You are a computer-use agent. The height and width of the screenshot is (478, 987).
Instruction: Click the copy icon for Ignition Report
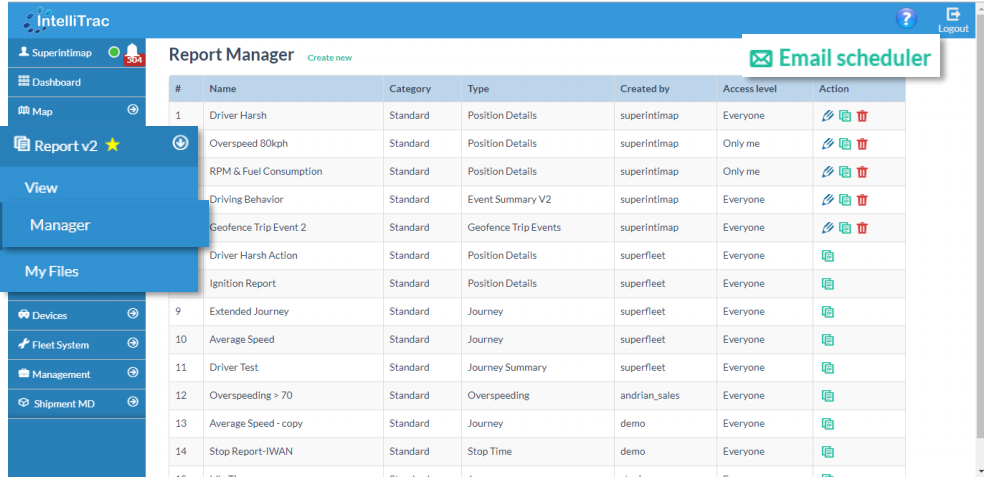(x=827, y=284)
